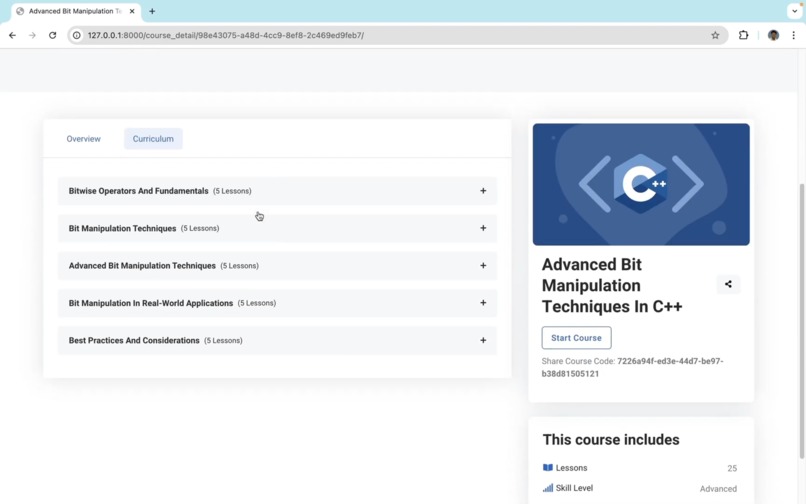
Task: Switch to the Overview tab
Action: (83, 139)
